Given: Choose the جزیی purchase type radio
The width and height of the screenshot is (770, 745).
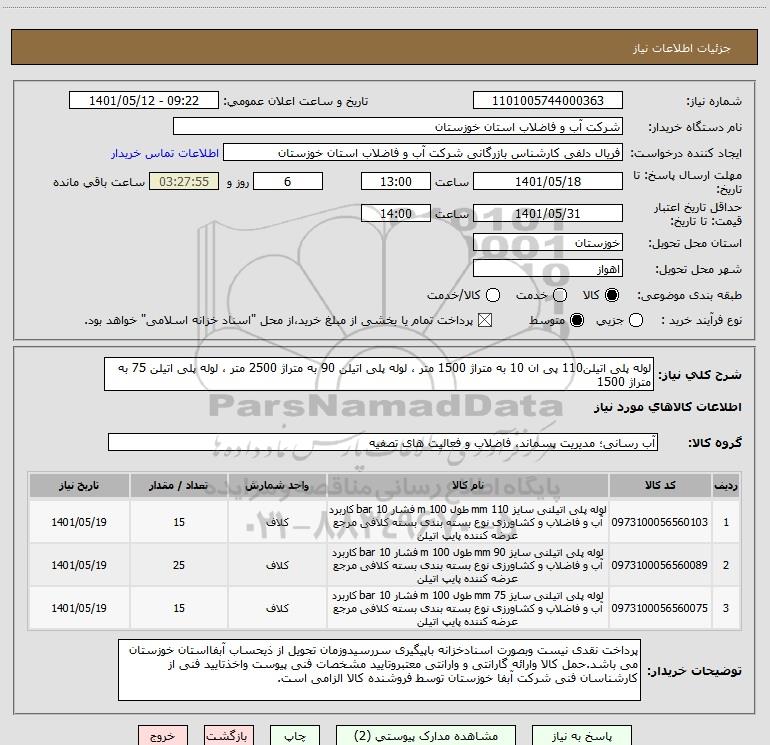Looking at the screenshot, I should (x=635, y=320).
